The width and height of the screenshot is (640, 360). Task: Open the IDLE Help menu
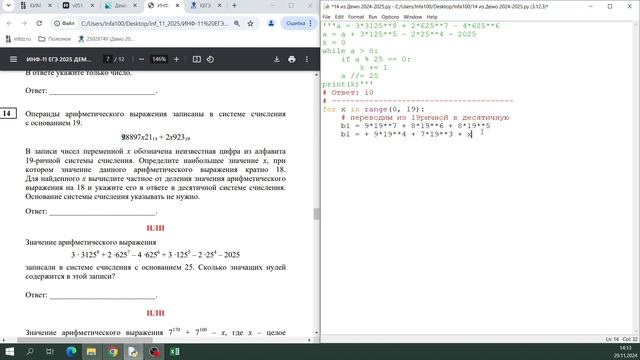[x=432, y=17]
